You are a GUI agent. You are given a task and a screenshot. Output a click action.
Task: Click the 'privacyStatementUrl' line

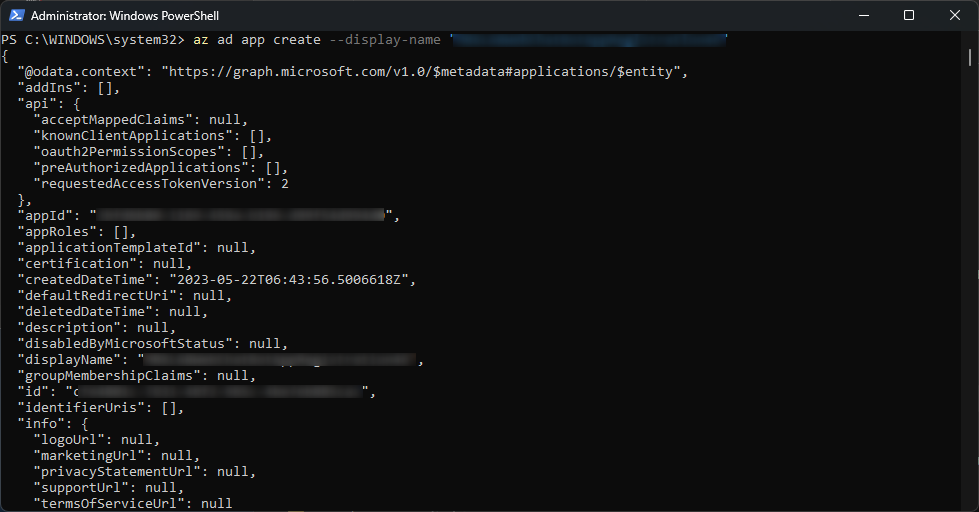click(144, 472)
